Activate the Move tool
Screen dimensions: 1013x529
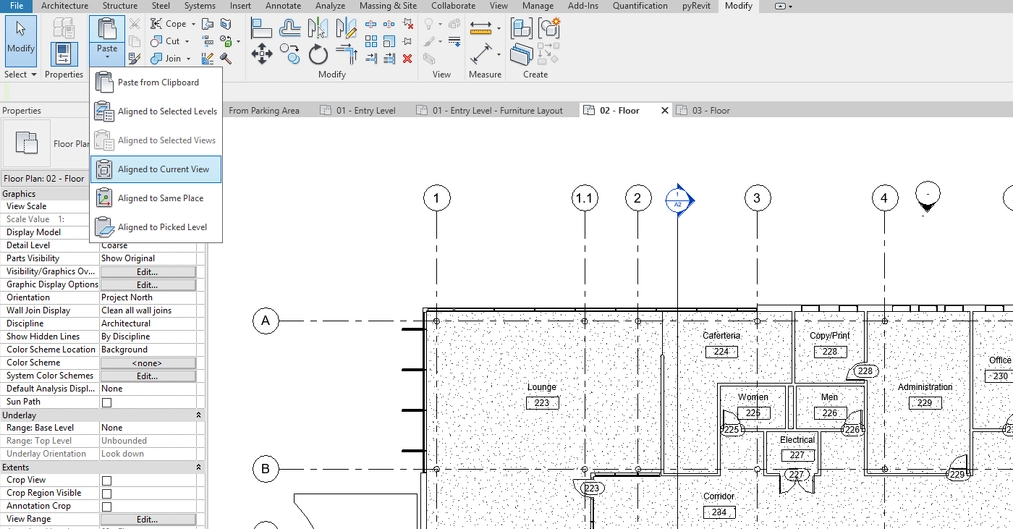pos(261,54)
